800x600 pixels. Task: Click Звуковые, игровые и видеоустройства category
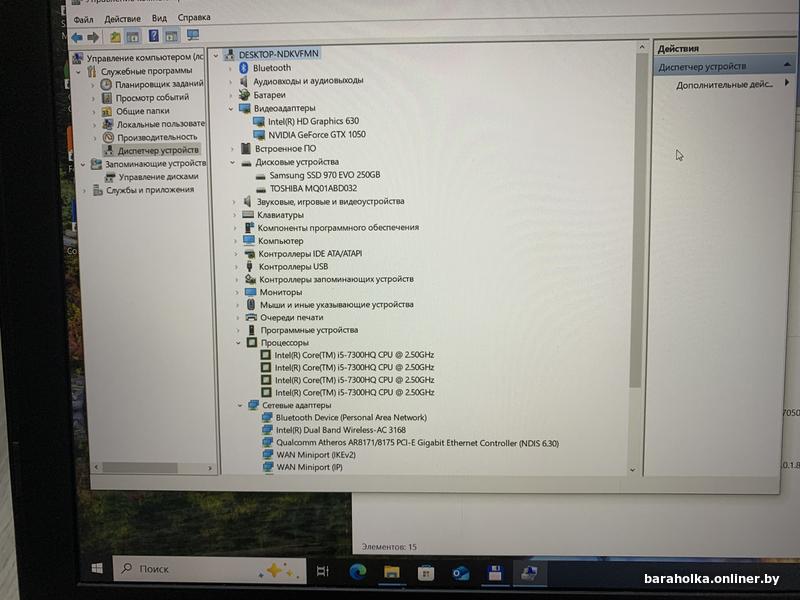coord(331,202)
